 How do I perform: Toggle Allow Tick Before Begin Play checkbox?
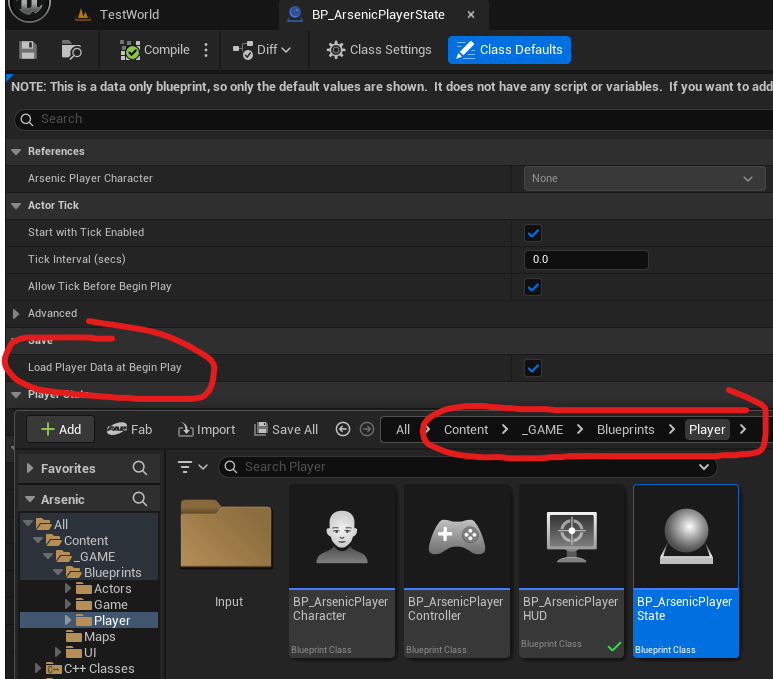click(533, 286)
